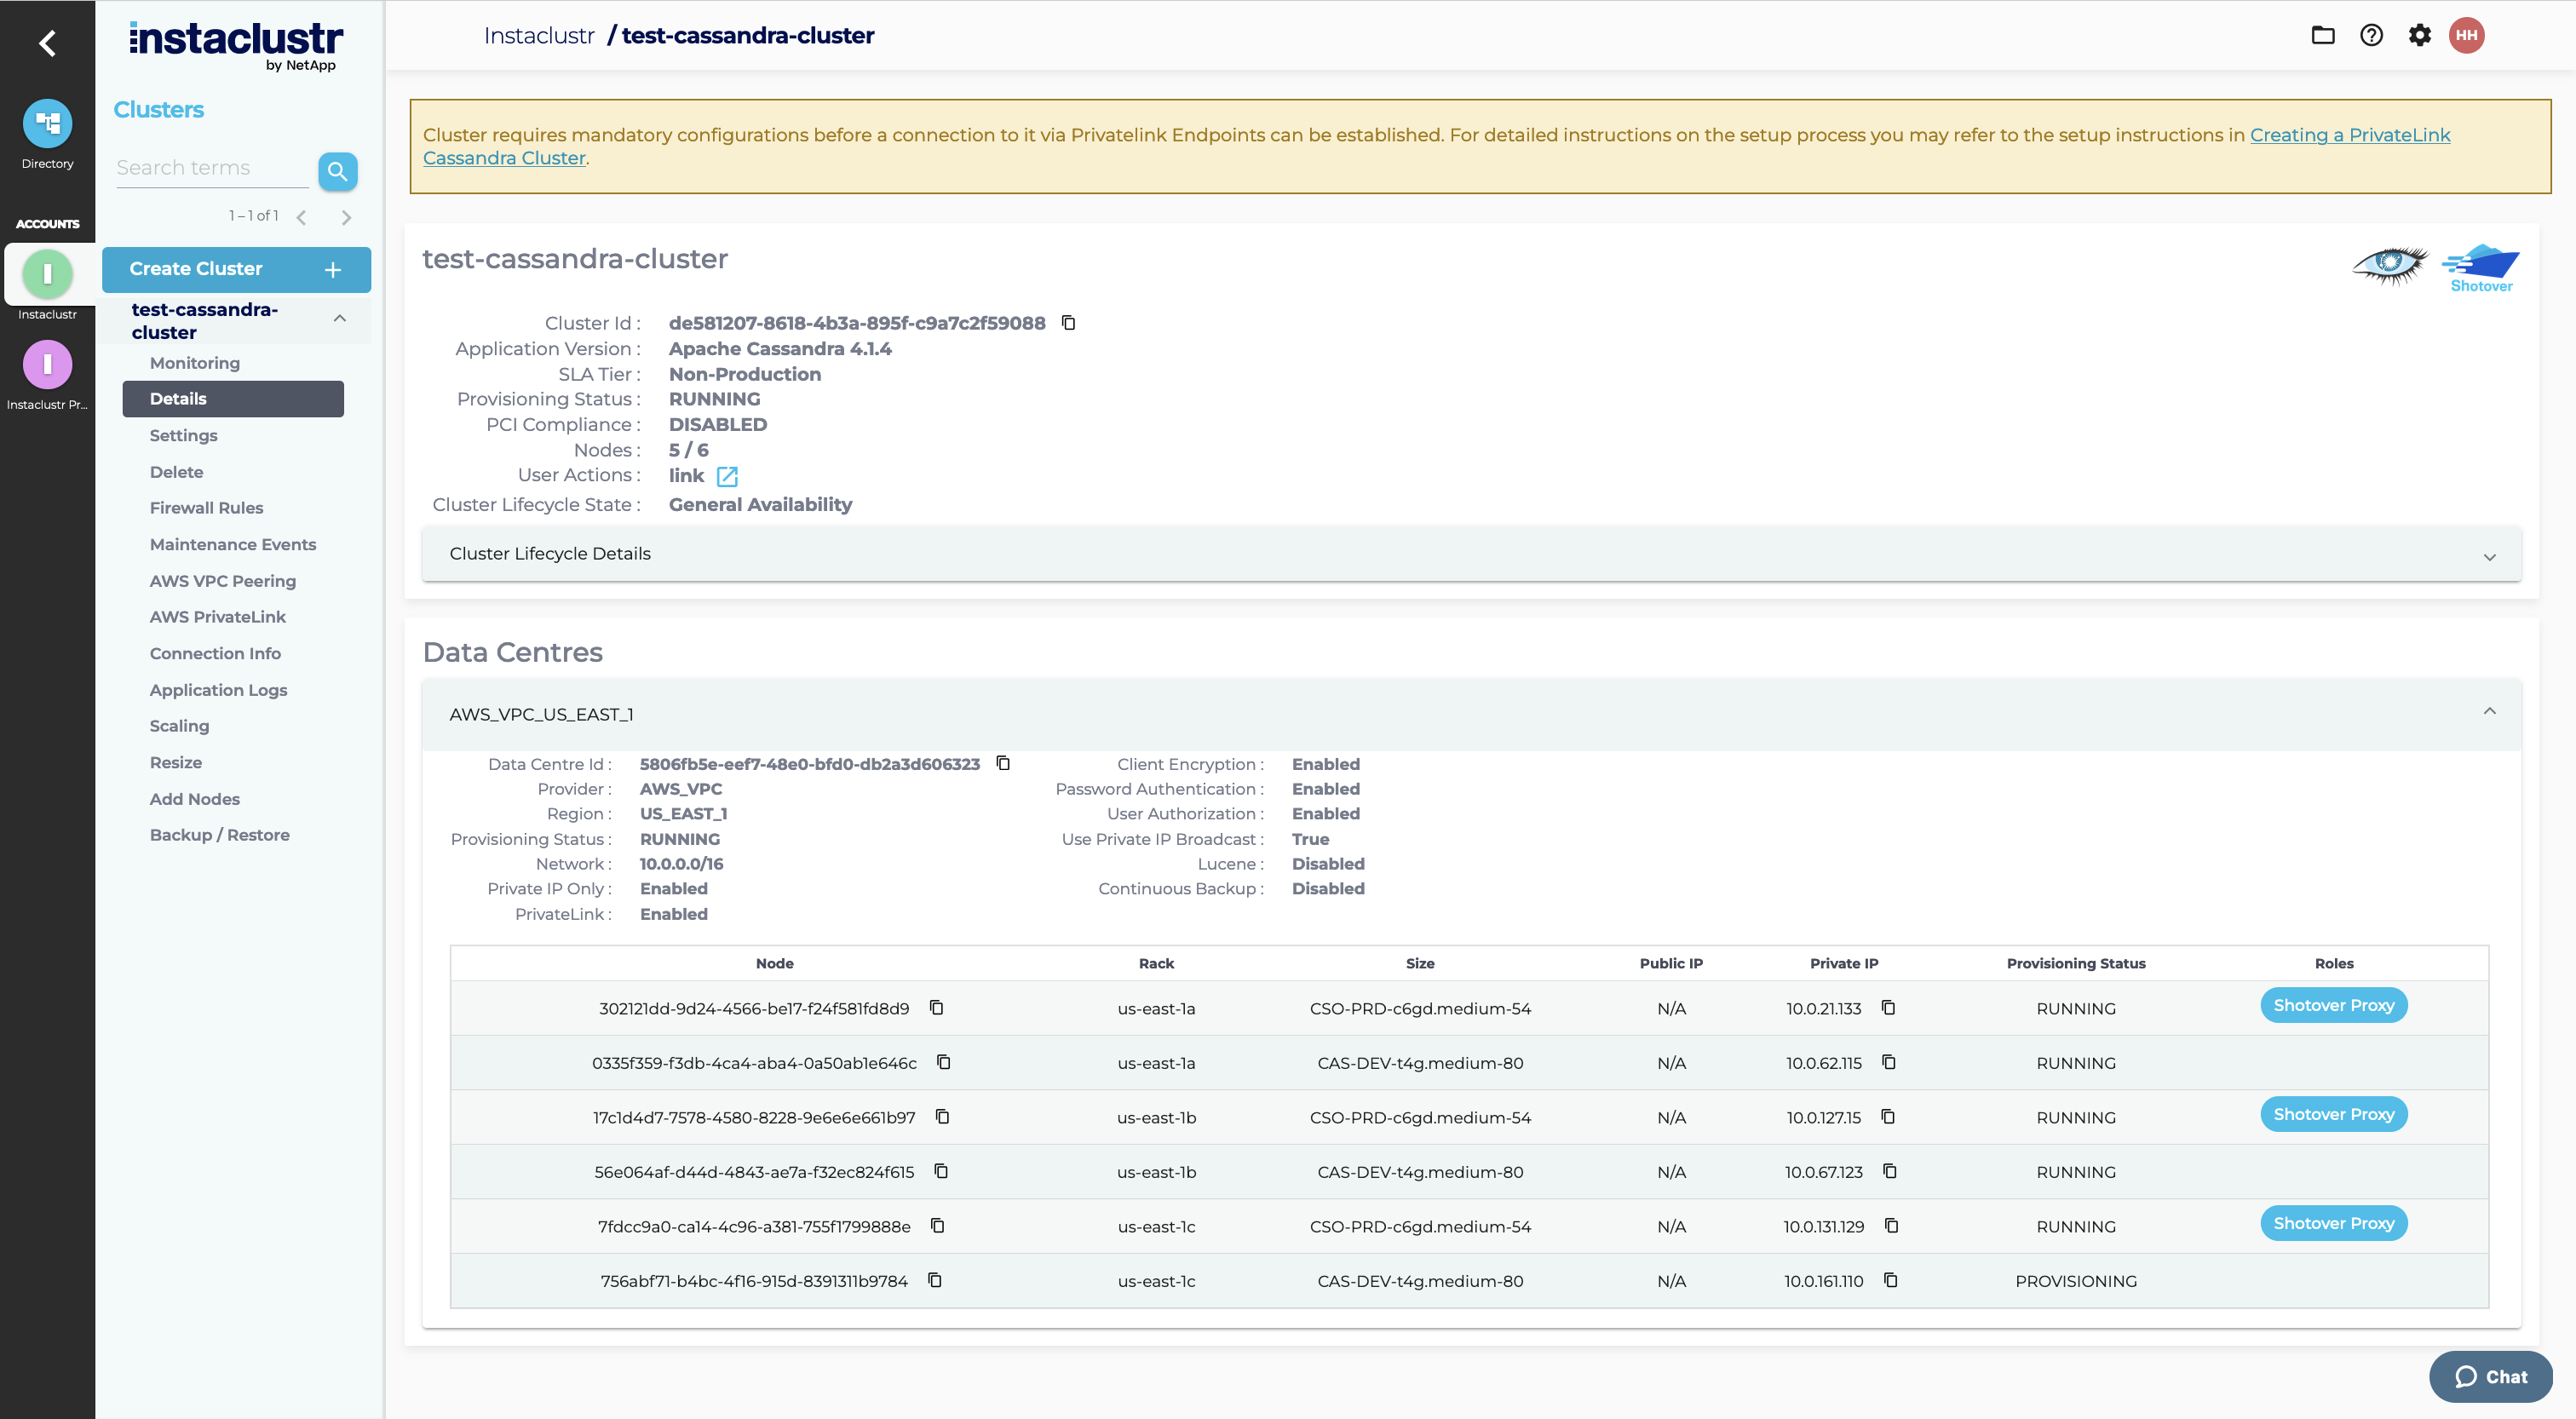The image size is (2576, 1419).
Task: Copy private IP 10.0.21.133
Action: pyautogui.click(x=1888, y=1008)
